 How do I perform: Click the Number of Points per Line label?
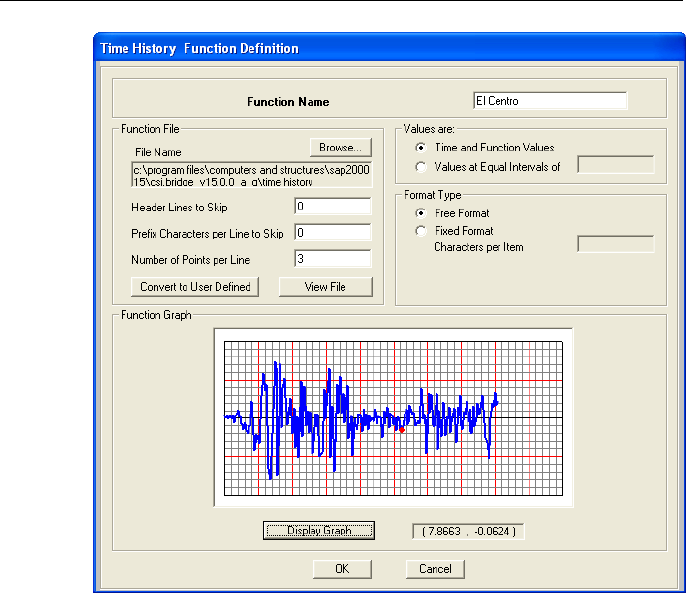[191, 260]
